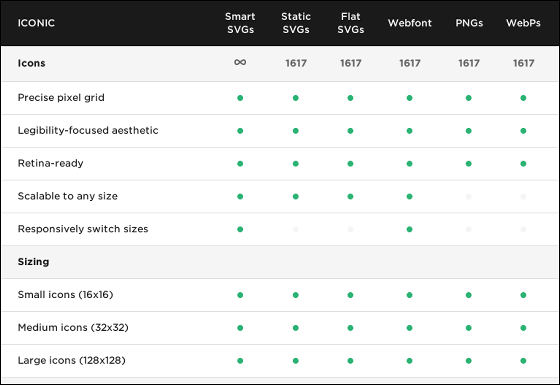Click Scalable to any size dot for Webfont
The image size is (560, 385).
coord(410,196)
